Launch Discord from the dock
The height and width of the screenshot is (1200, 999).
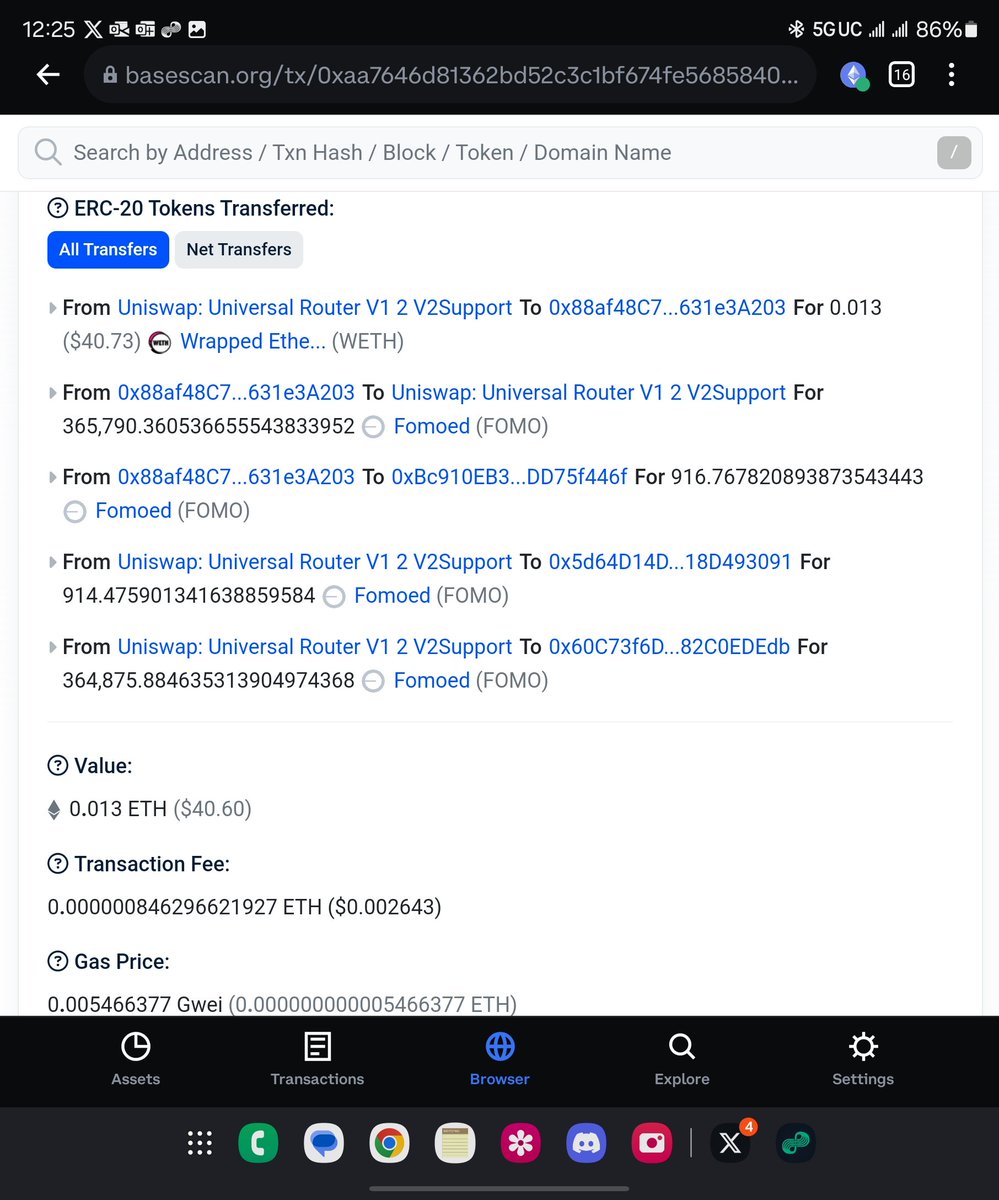click(586, 1143)
